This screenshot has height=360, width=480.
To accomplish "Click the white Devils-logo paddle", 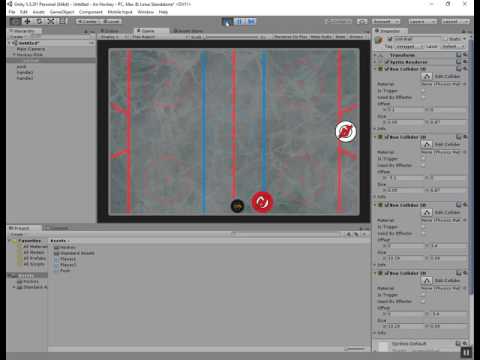I will tap(346, 131).
